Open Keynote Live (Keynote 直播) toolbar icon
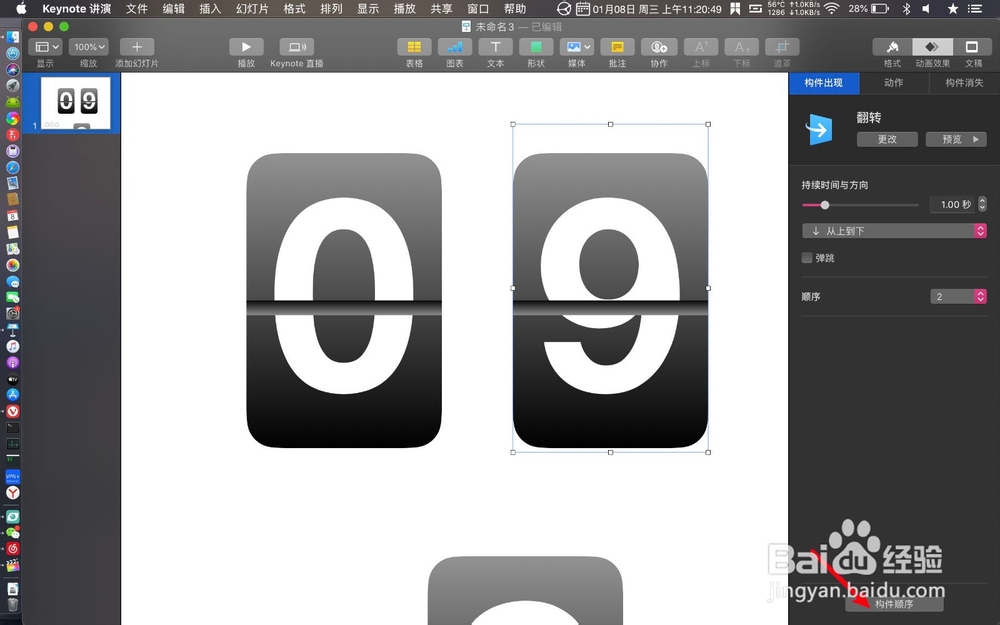Image resolution: width=1000 pixels, height=625 pixels. tap(297, 47)
